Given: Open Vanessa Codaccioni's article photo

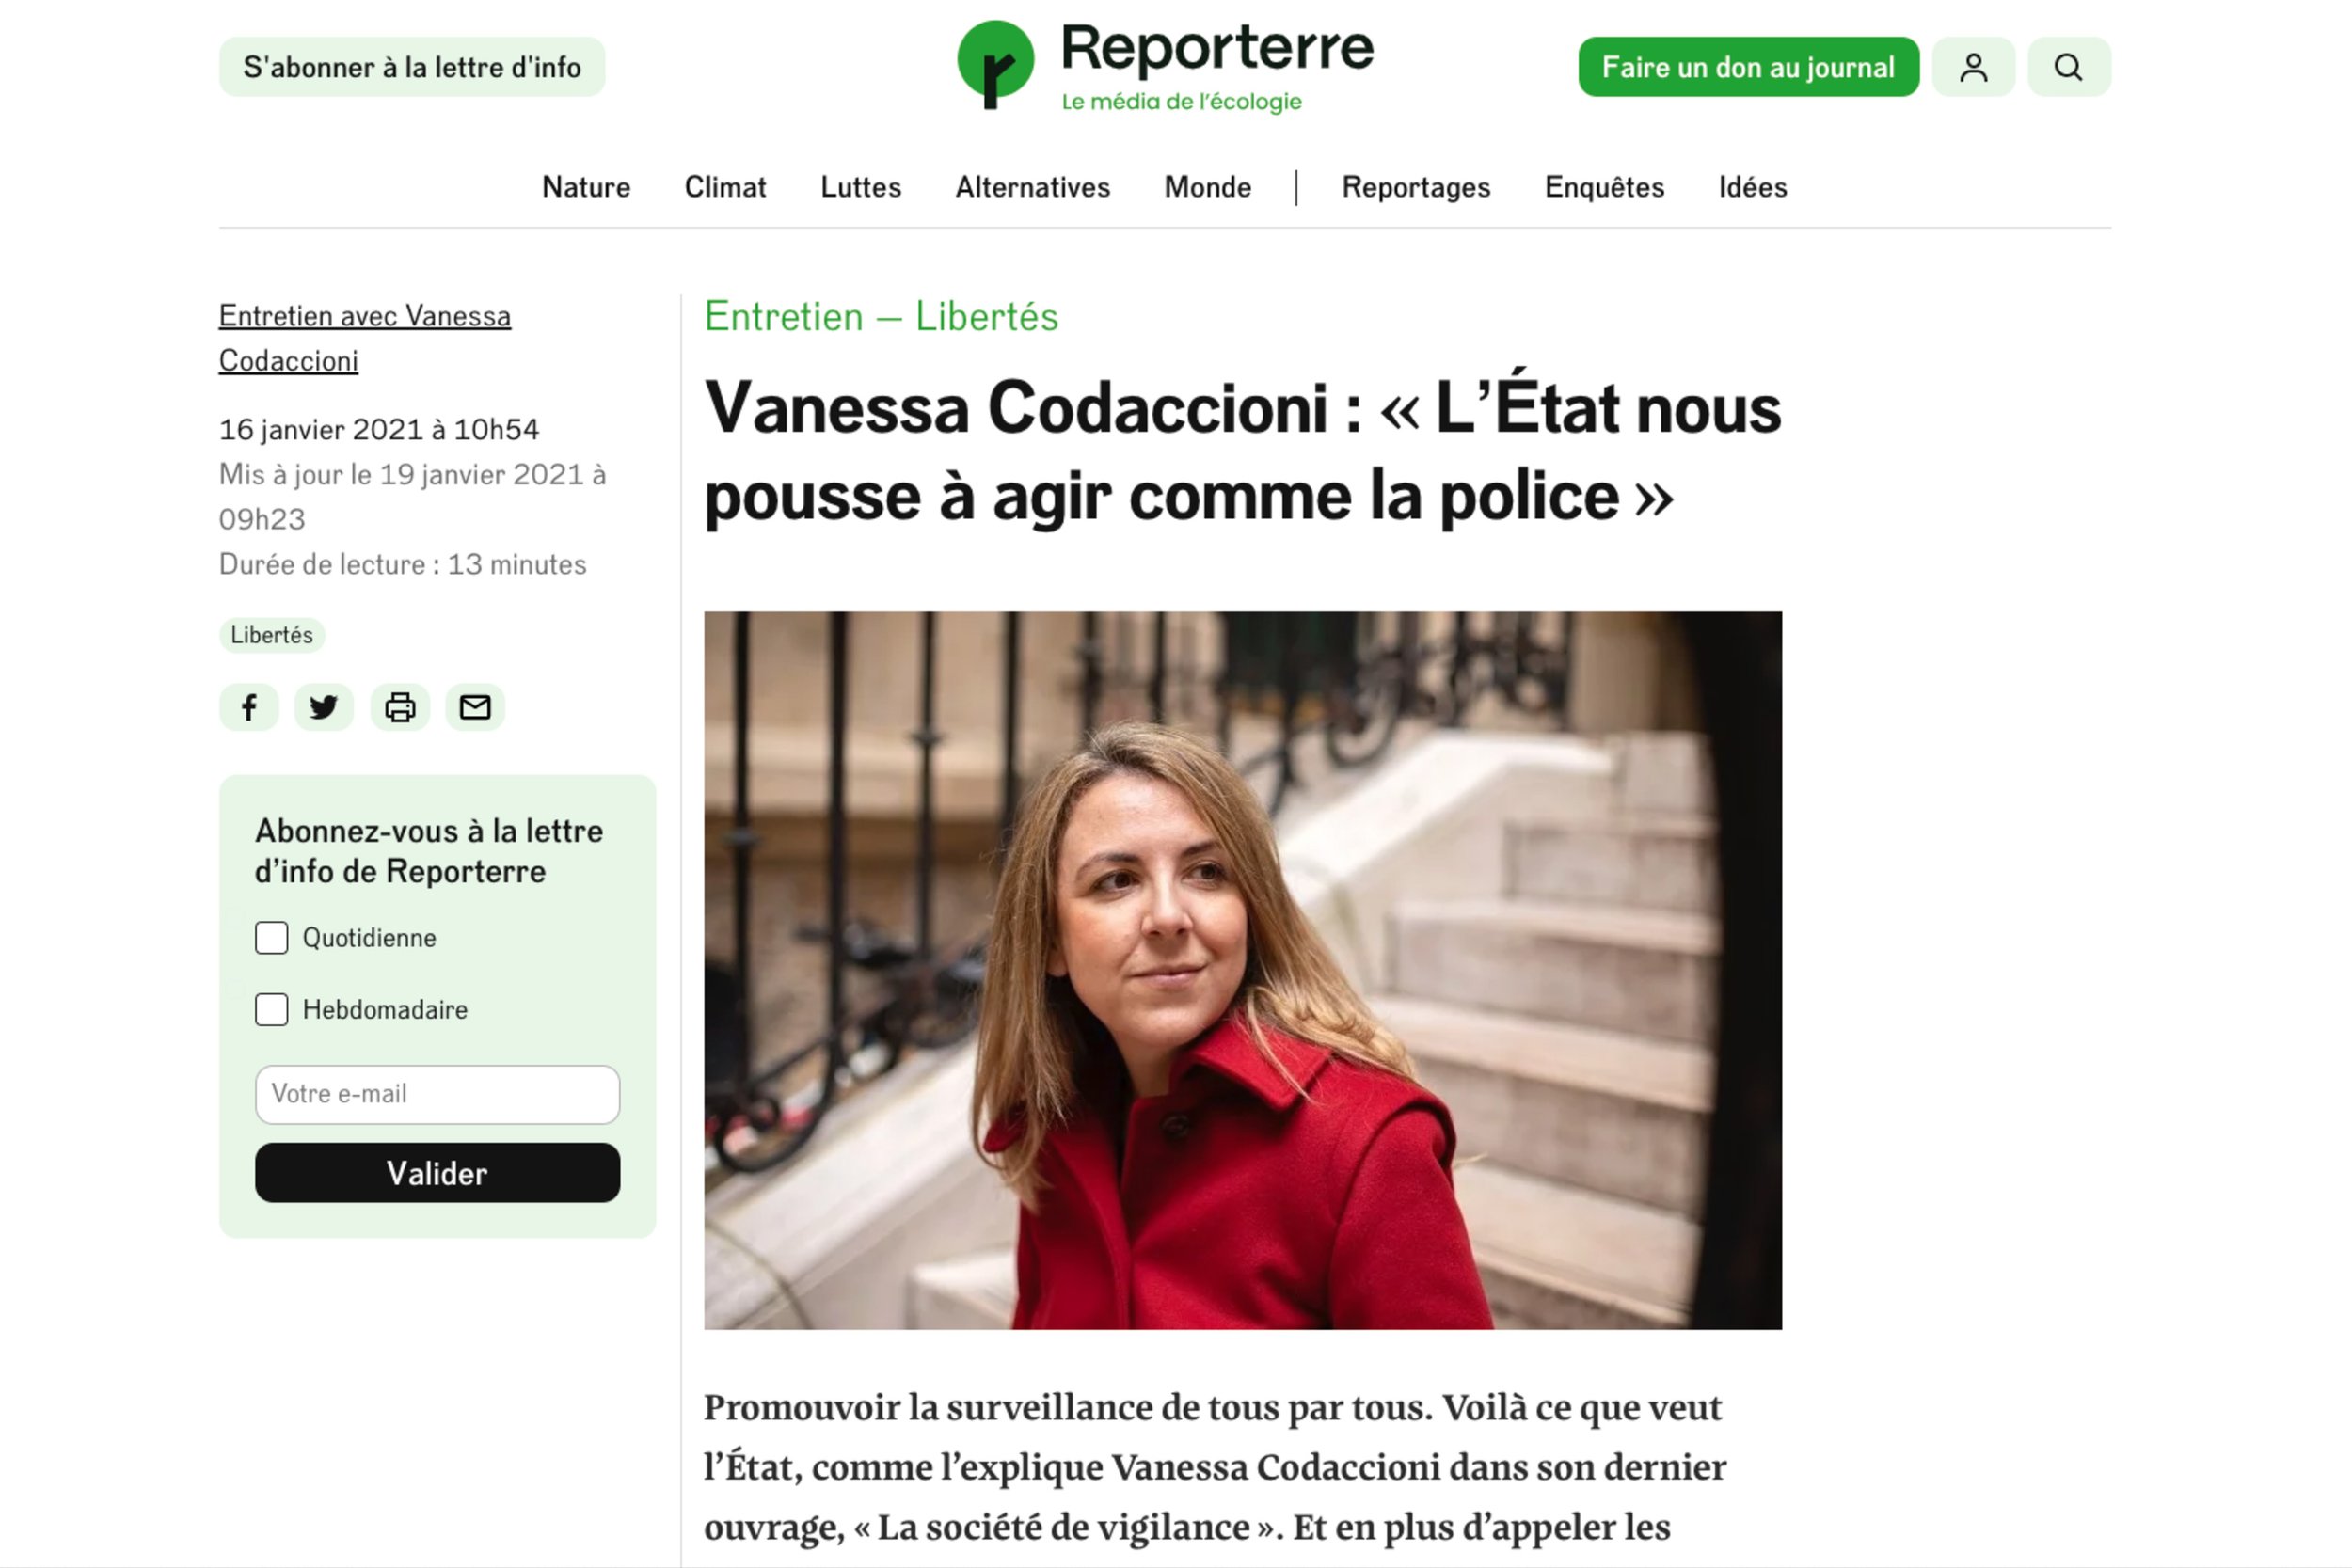Looking at the screenshot, I should pos(1243,970).
